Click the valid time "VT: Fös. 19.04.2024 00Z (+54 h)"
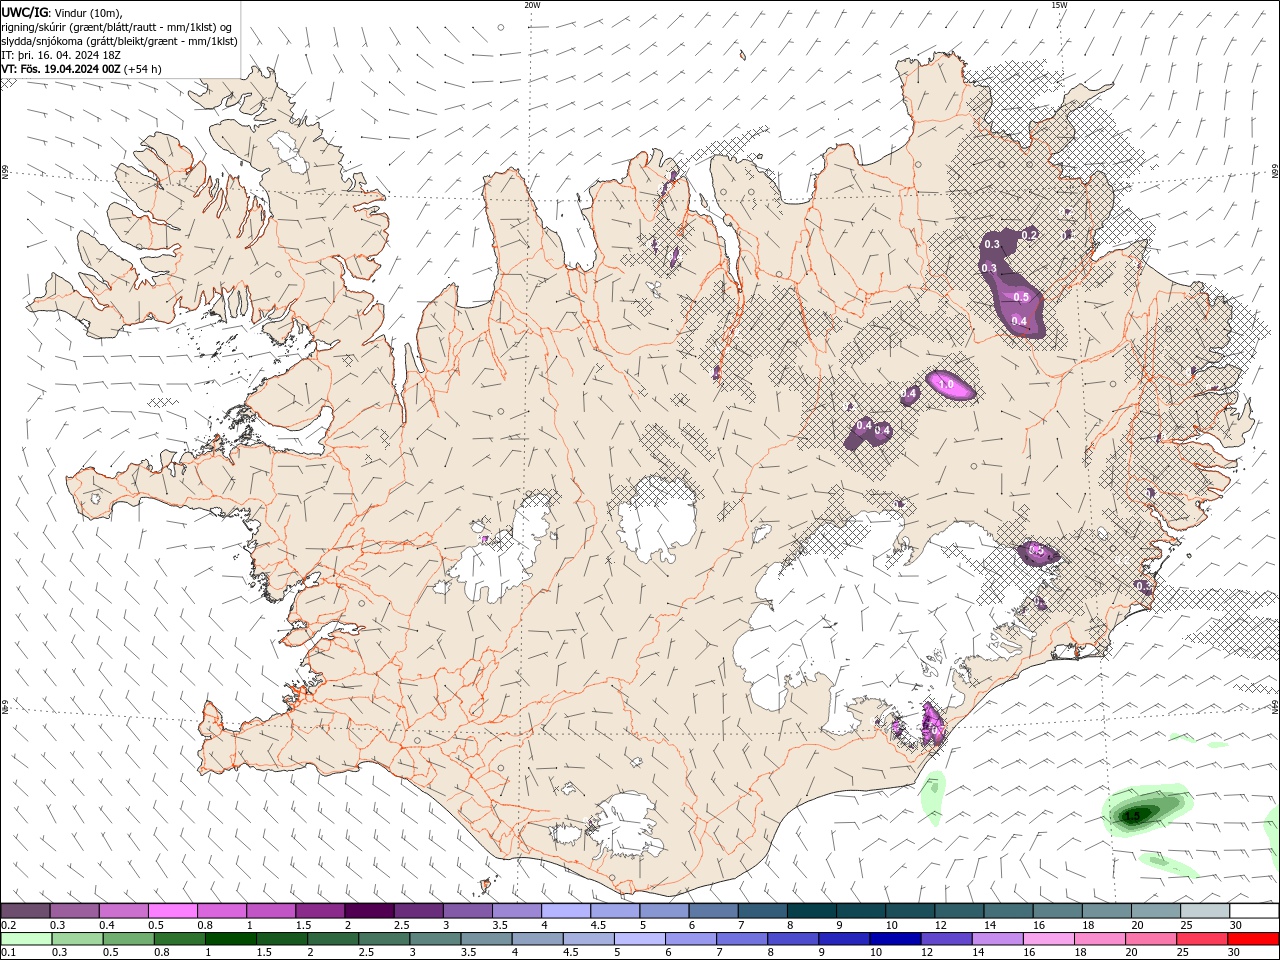Viewport: 1280px width, 960px height. pyautogui.click(x=82, y=69)
